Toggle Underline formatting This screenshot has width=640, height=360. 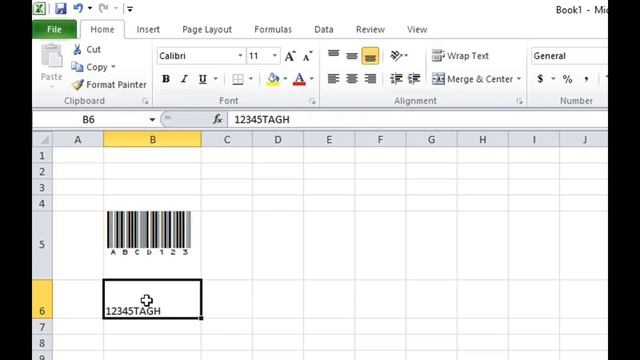click(202, 79)
